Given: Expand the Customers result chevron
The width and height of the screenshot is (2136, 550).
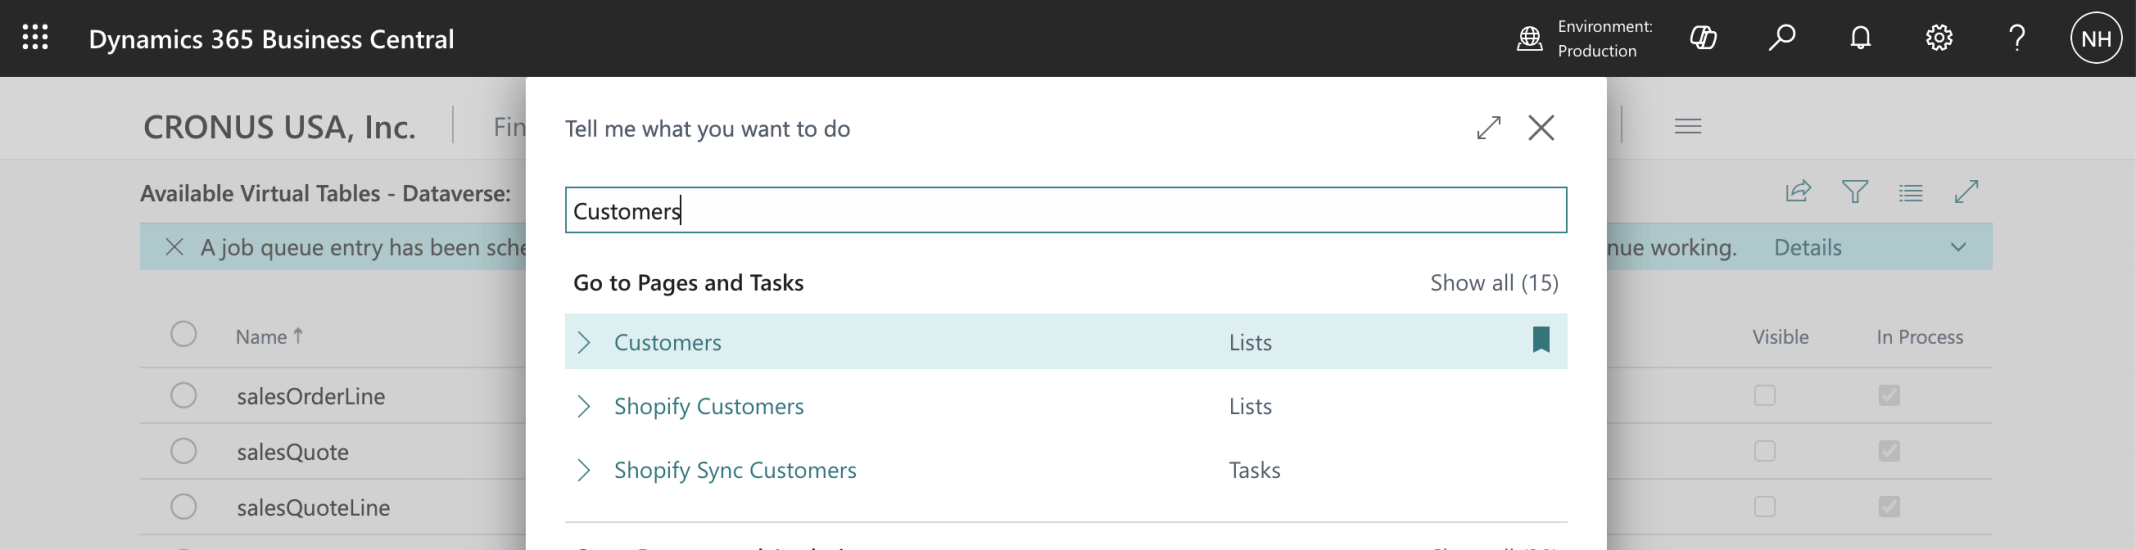Looking at the screenshot, I should point(585,343).
